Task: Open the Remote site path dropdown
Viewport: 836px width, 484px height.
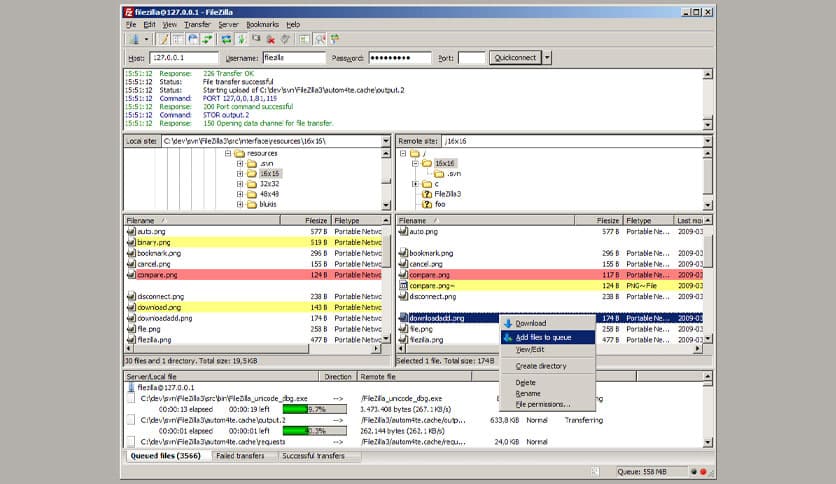Action: tap(708, 141)
